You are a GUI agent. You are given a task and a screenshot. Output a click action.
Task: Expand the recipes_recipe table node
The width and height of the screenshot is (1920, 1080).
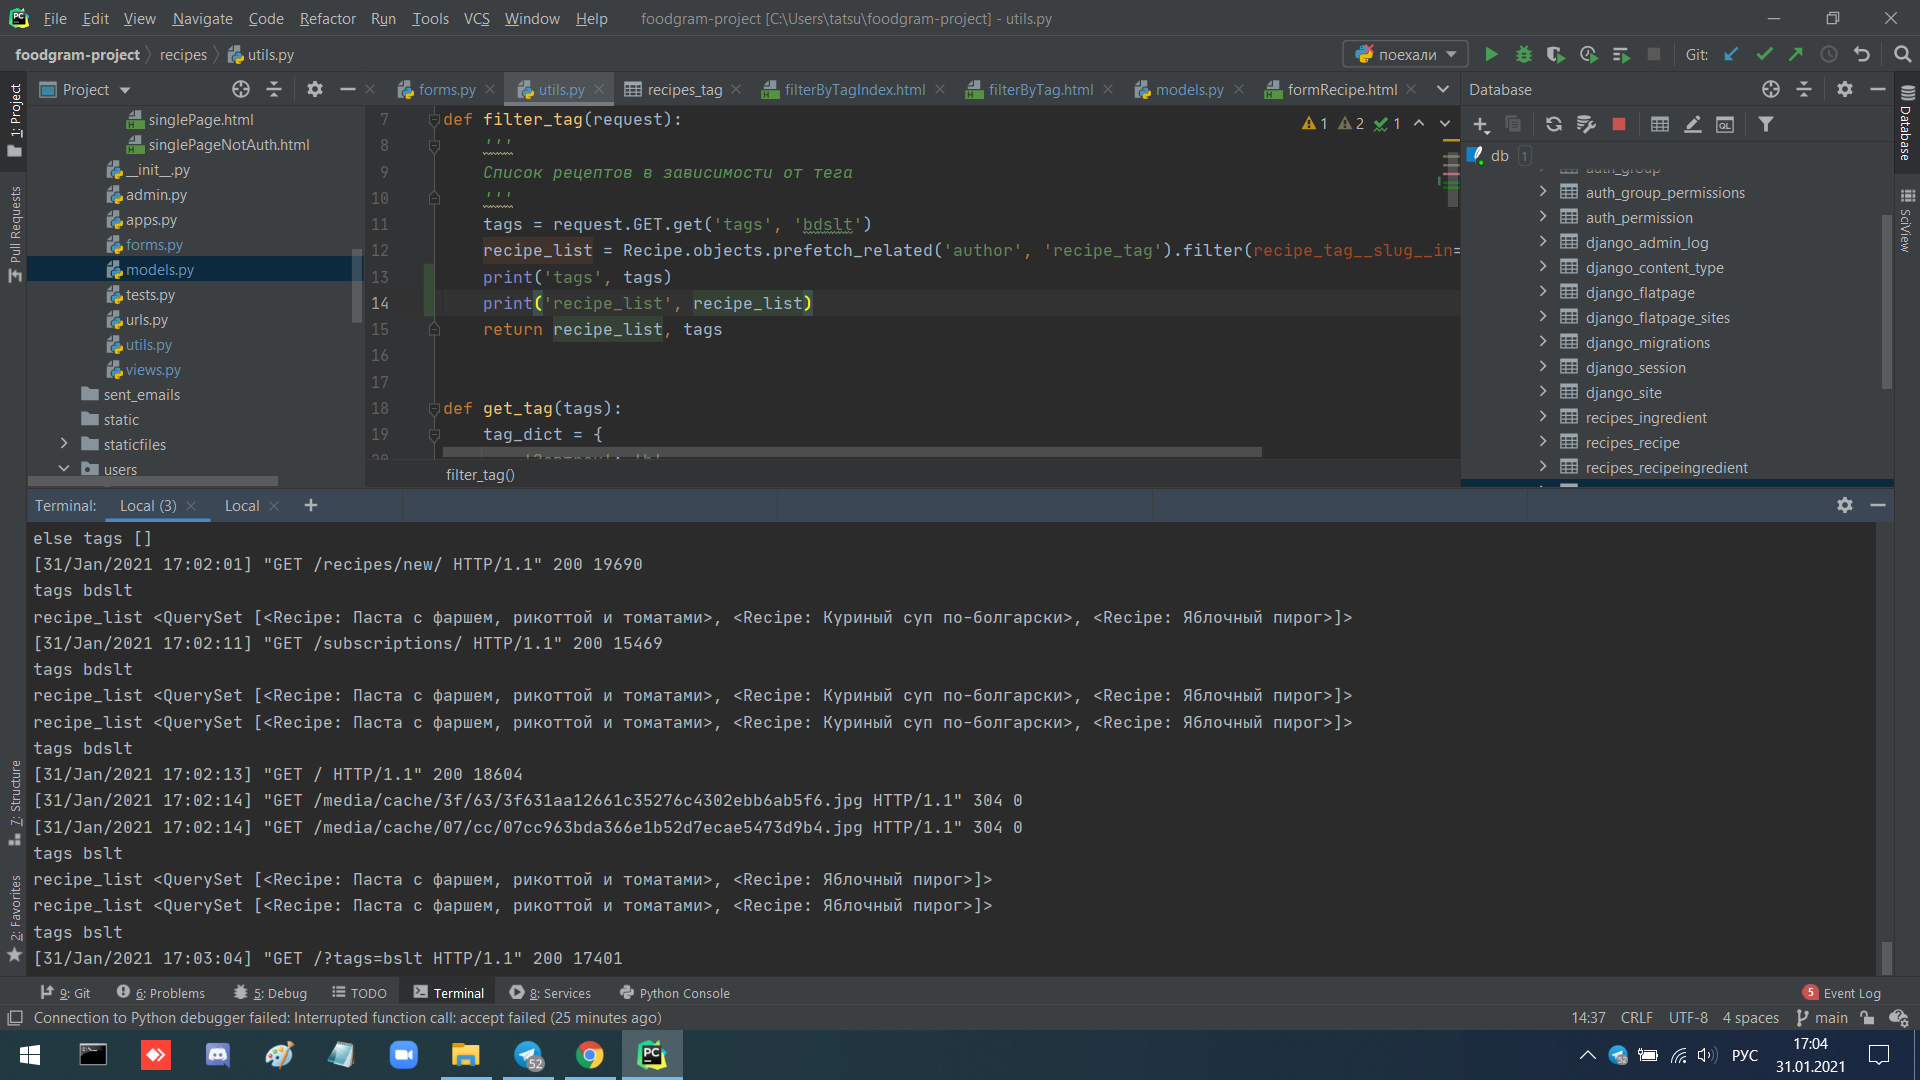click(x=1543, y=442)
